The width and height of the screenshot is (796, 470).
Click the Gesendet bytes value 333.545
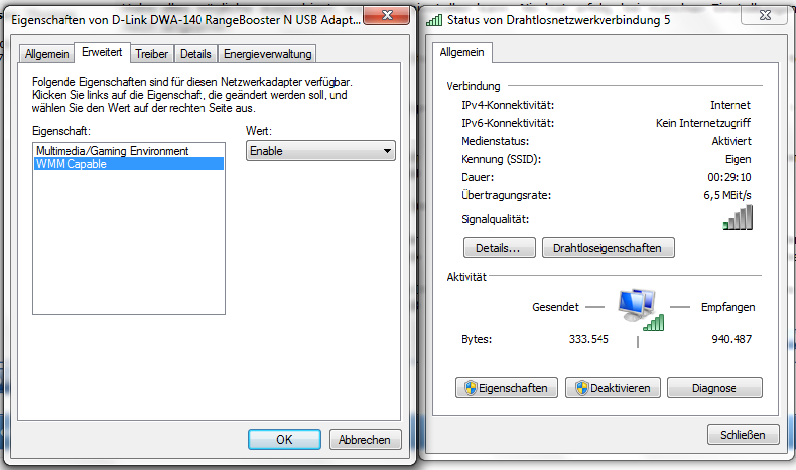588,339
